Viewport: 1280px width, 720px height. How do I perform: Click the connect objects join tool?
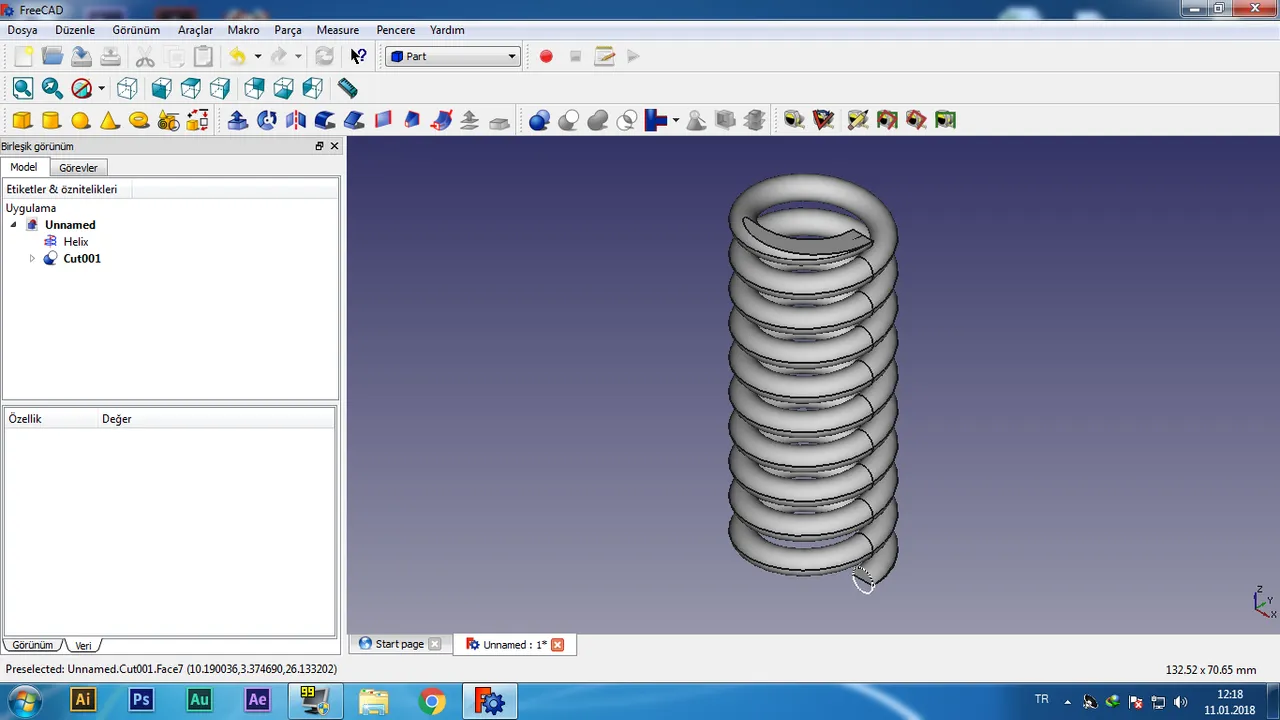click(656, 121)
